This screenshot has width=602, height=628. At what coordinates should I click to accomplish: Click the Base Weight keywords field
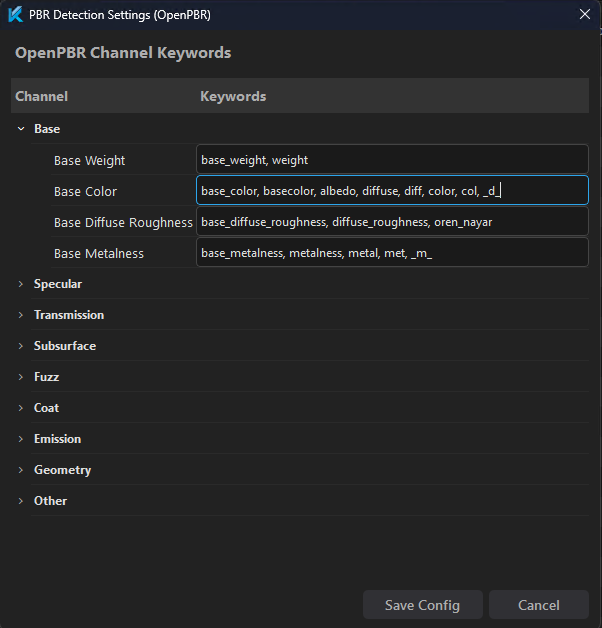pyautogui.click(x=392, y=159)
